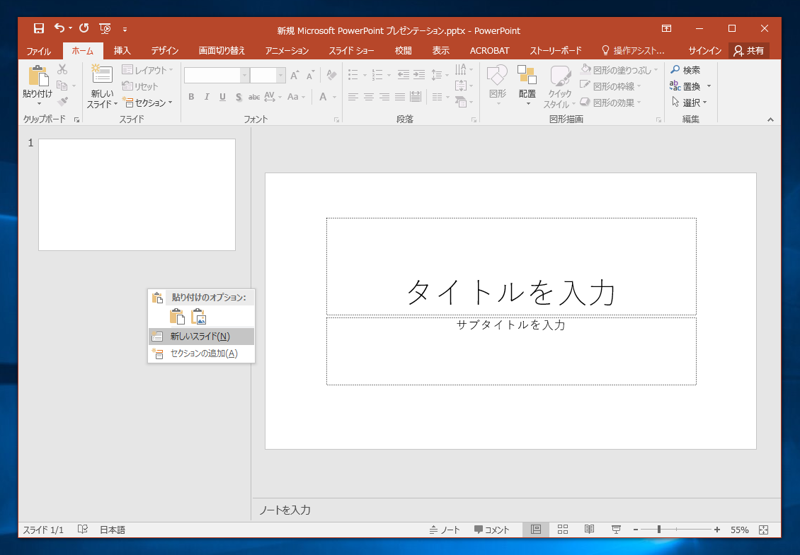This screenshot has width=800, height=555.
Task: Toggle the ノート notes pane
Action: coord(445,529)
